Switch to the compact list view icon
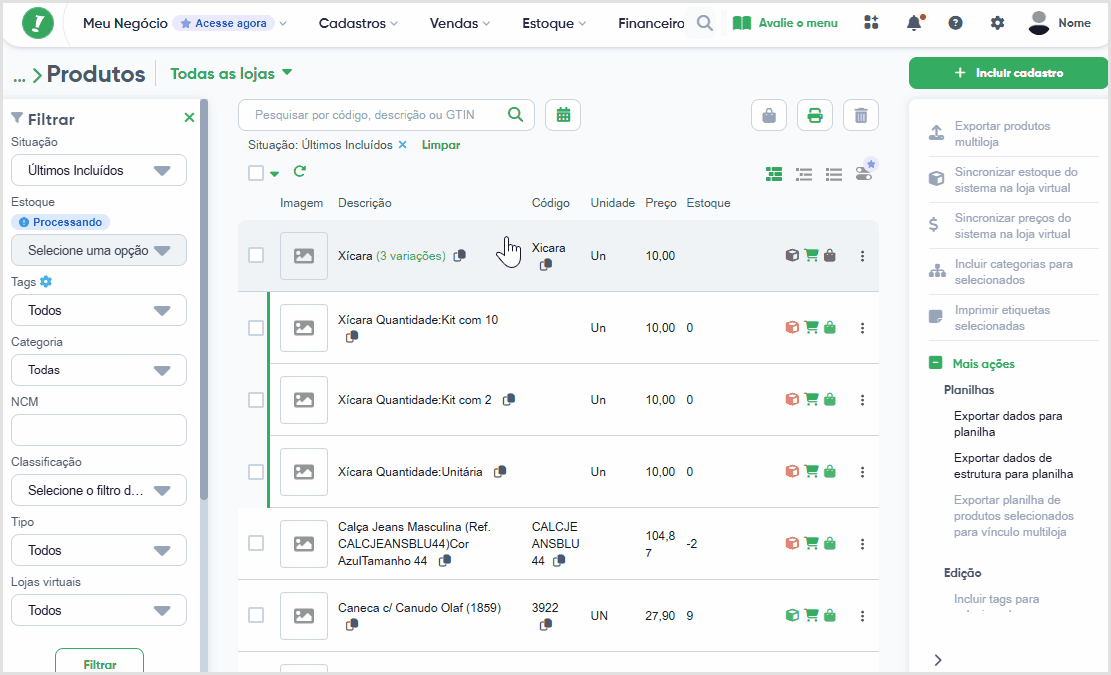The width and height of the screenshot is (1111, 675). [x=834, y=174]
